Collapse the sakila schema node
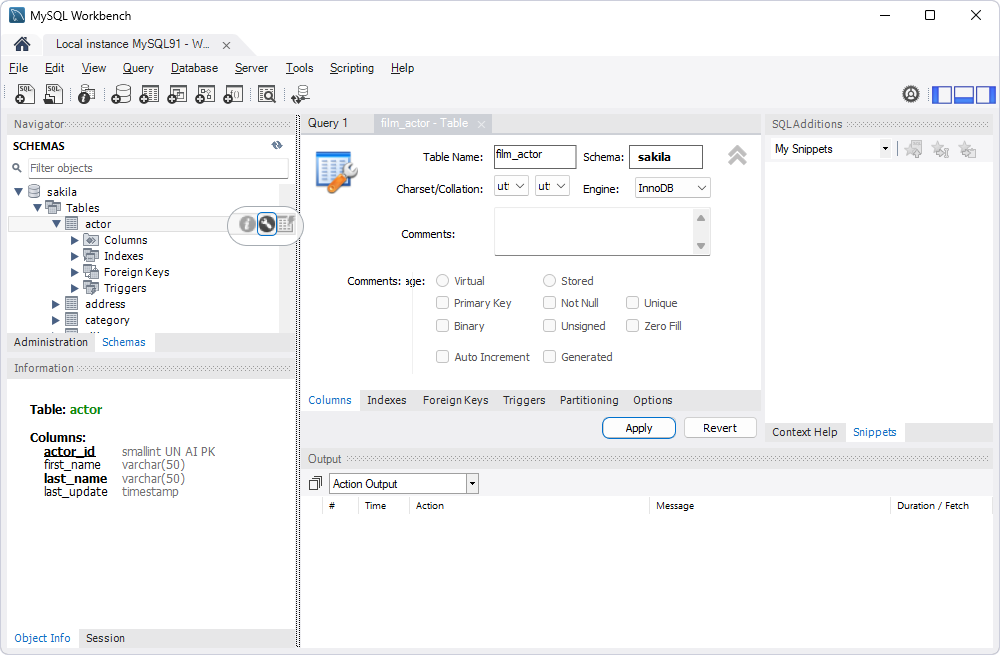This screenshot has height=655, width=1000. coord(18,191)
